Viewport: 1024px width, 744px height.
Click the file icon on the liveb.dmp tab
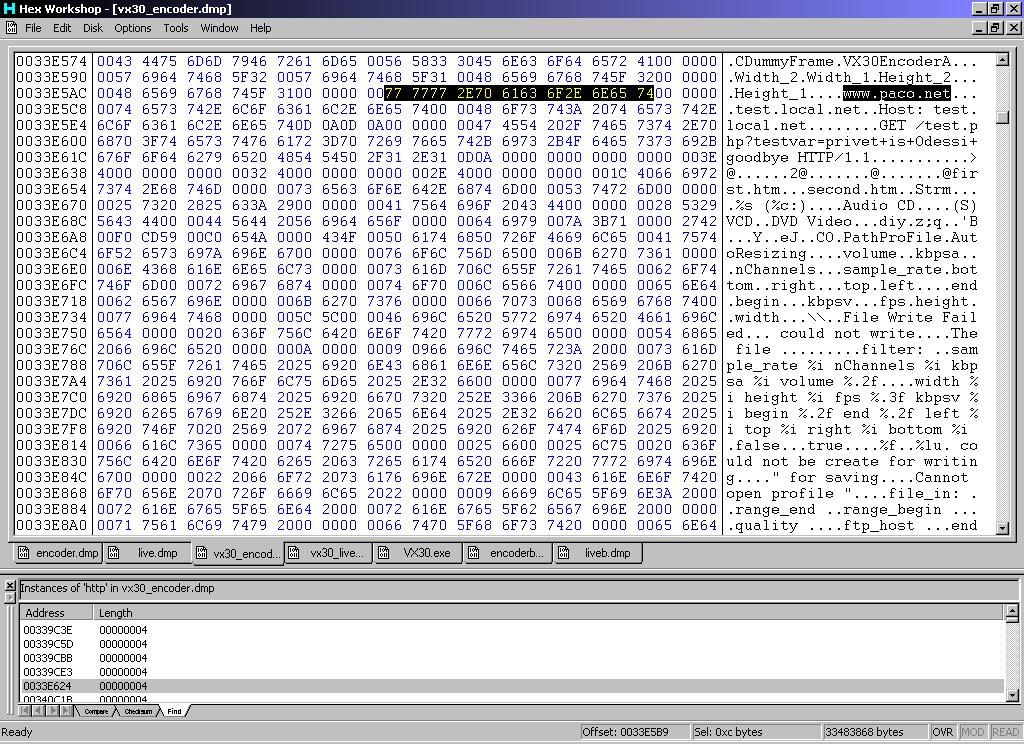click(564, 553)
